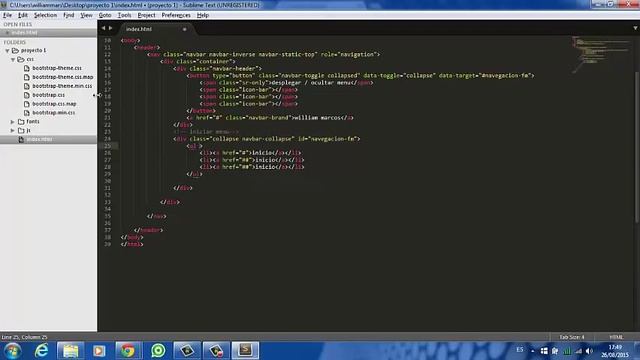Open the Selection menu

click(x=45, y=15)
